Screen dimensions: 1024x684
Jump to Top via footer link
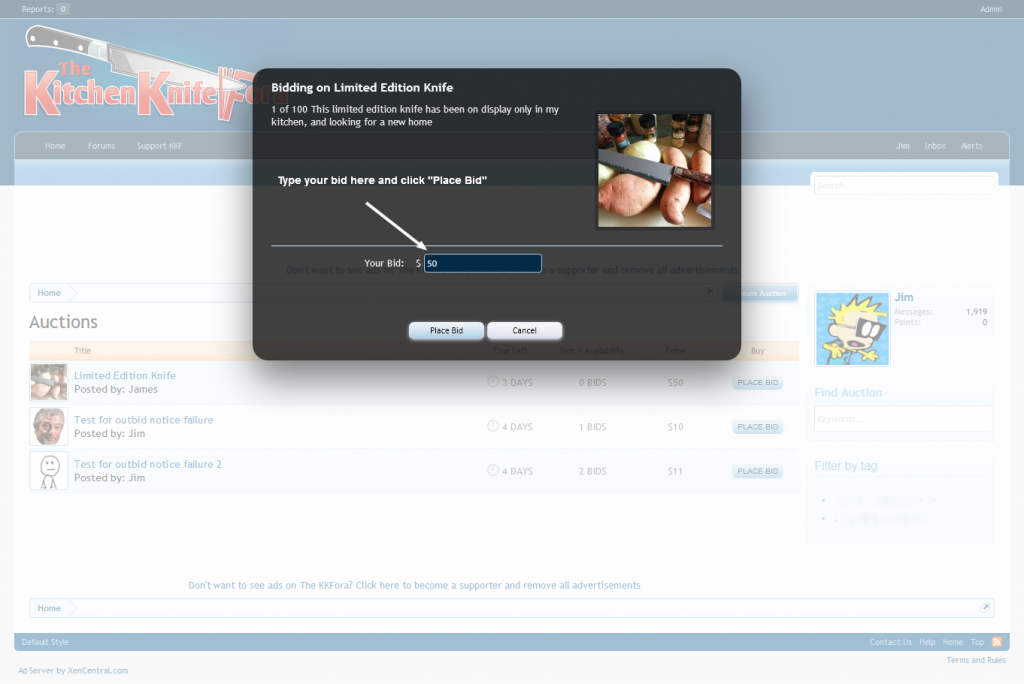pos(977,642)
